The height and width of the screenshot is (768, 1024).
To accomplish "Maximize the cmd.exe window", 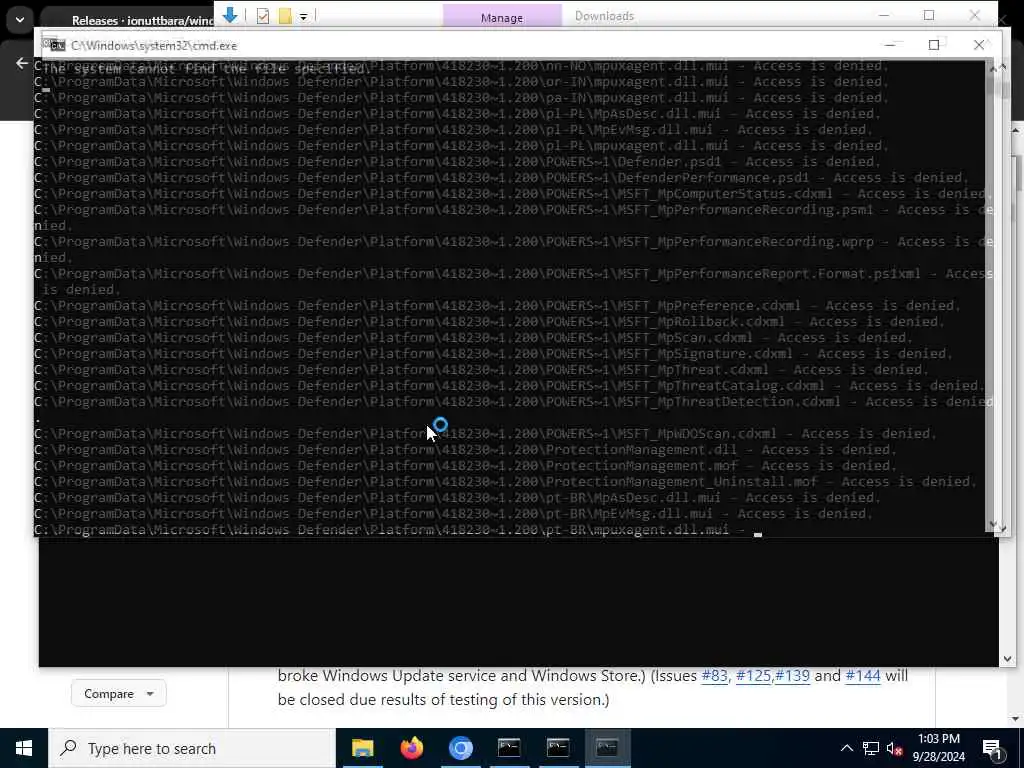I will [934, 44].
